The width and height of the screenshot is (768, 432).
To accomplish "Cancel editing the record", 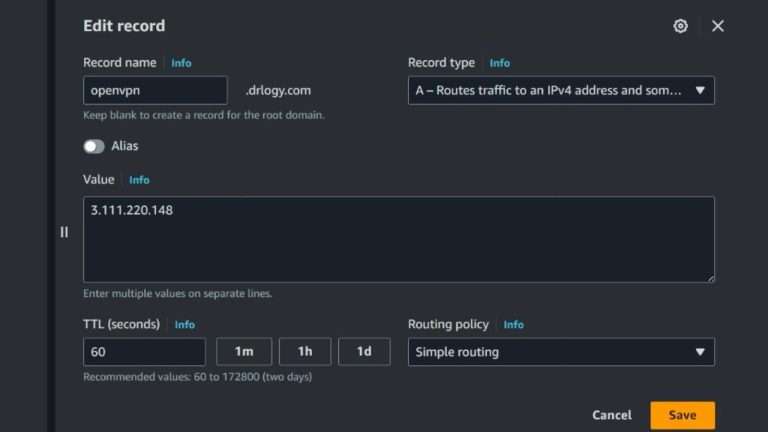I will [611, 415].
